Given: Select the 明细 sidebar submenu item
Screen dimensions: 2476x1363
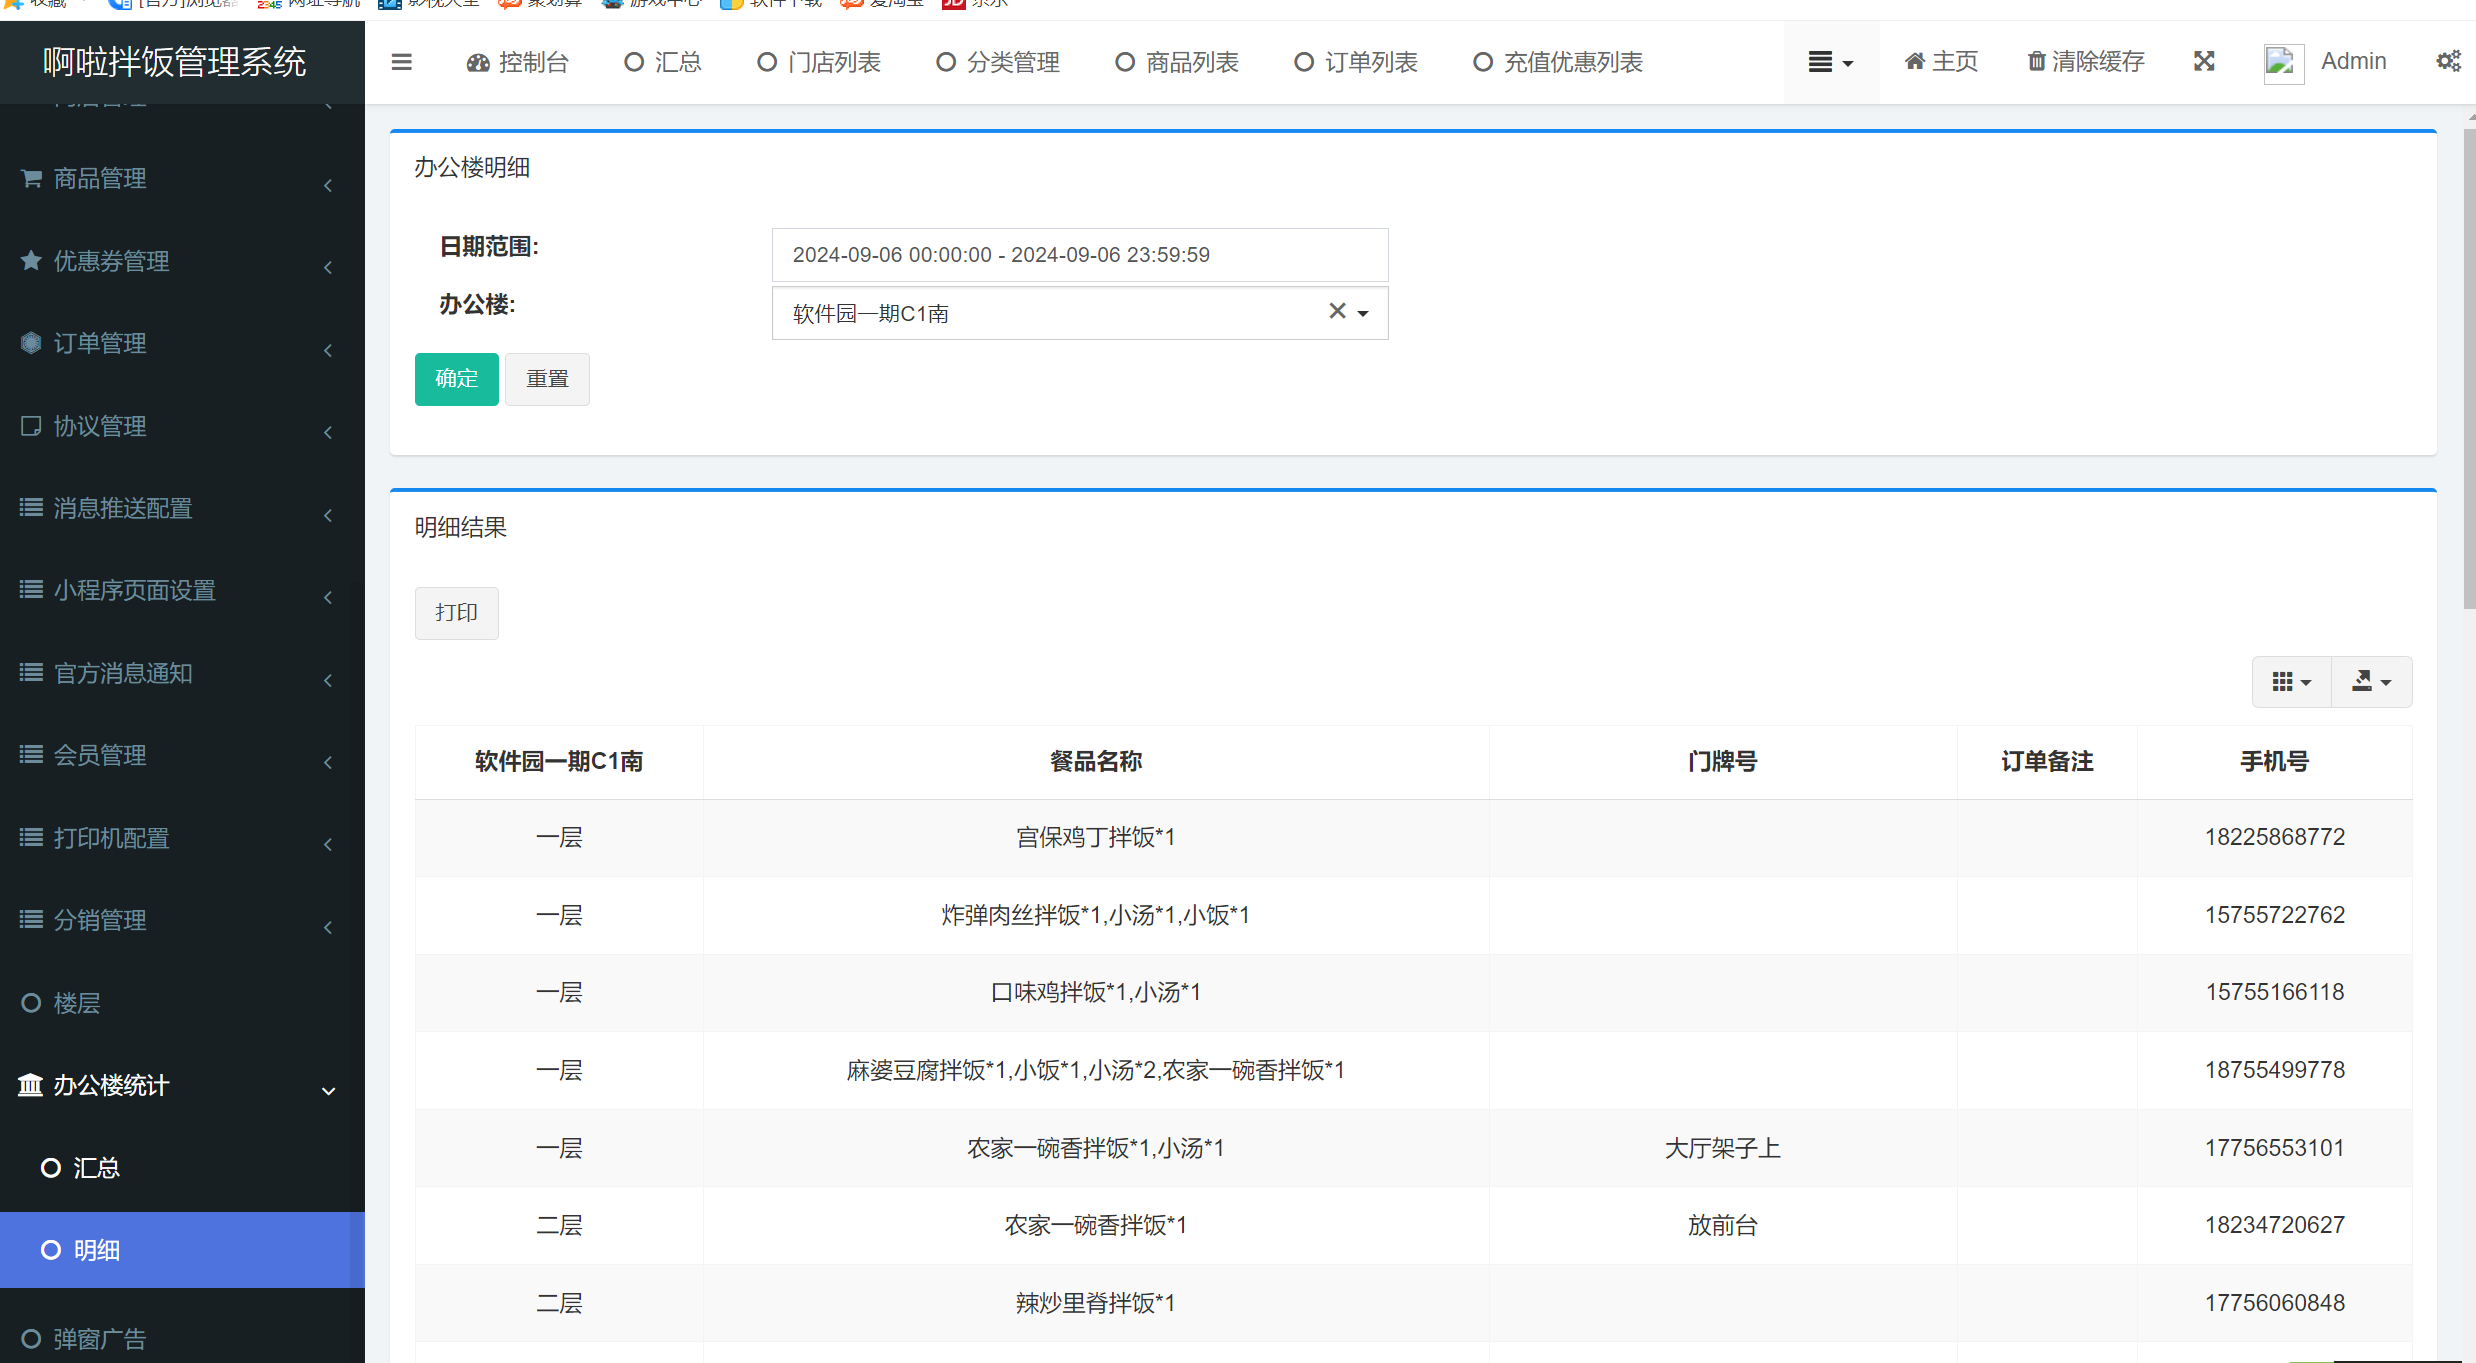Looking at the screenshot, I should click(182, 1250).
